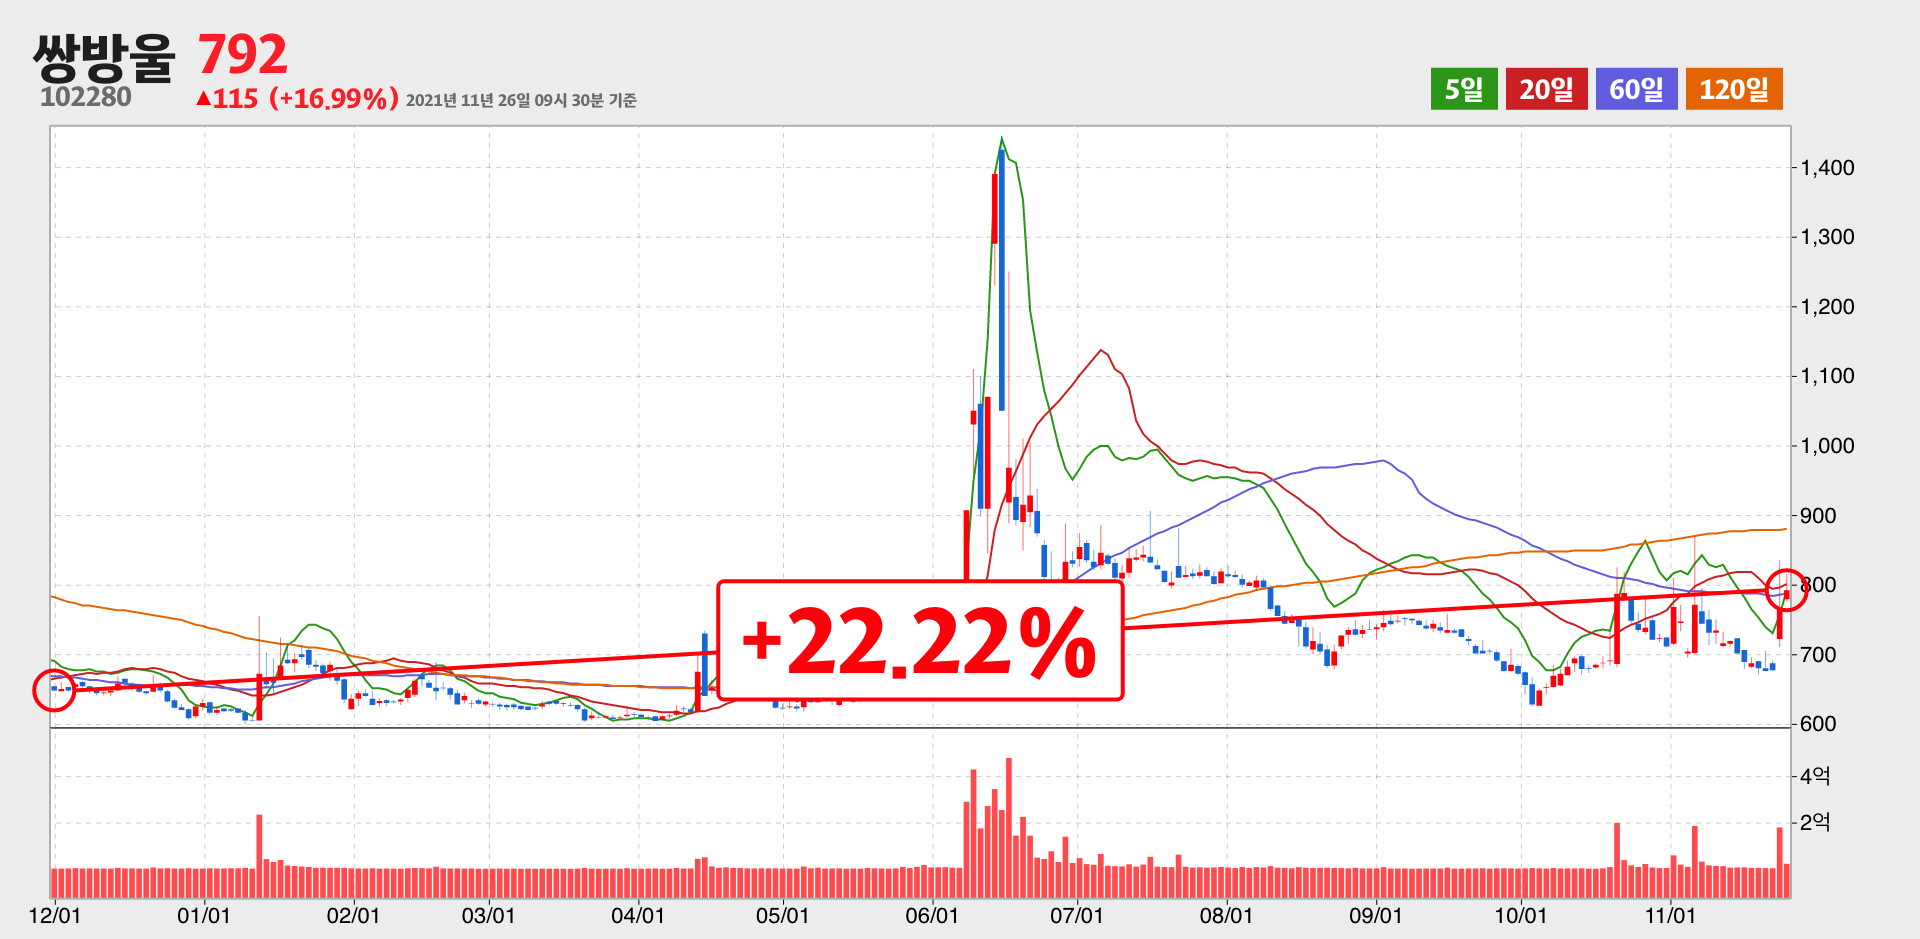Click the price change ▲115 (+16.99%)

tap(298, 98)
